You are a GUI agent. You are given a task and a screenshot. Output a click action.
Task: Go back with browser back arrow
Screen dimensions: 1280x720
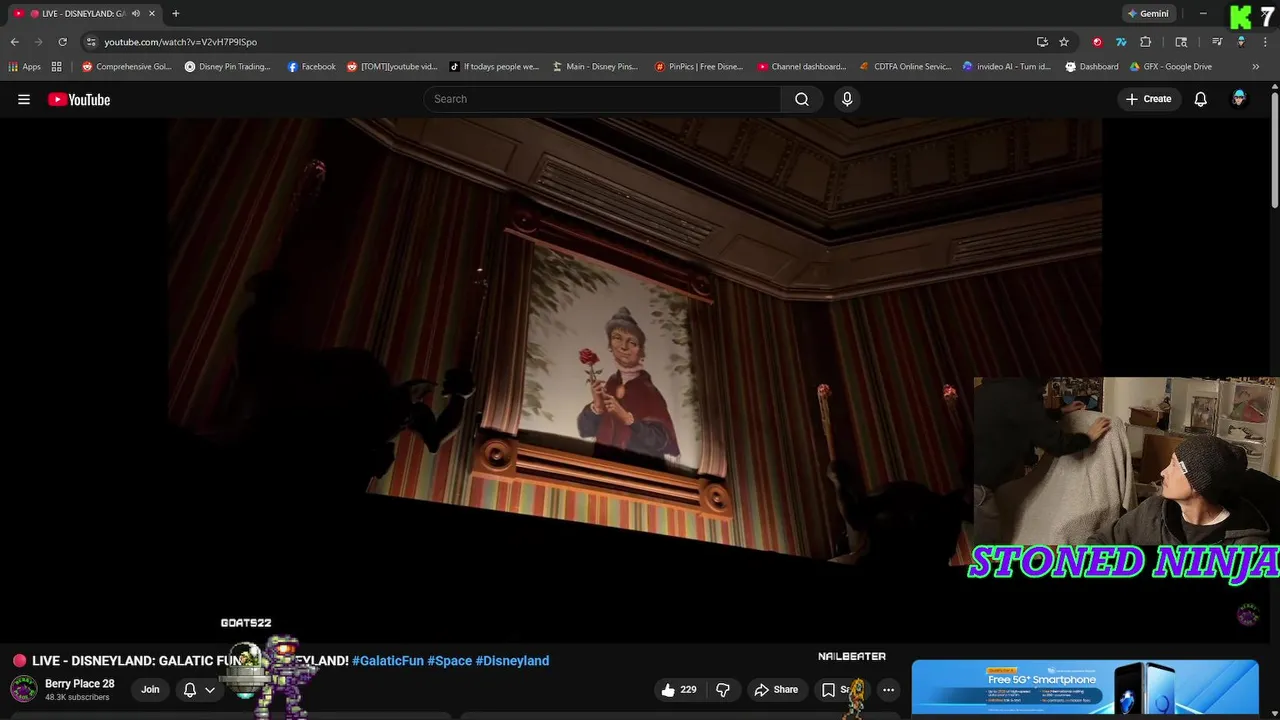click(14, 42)
